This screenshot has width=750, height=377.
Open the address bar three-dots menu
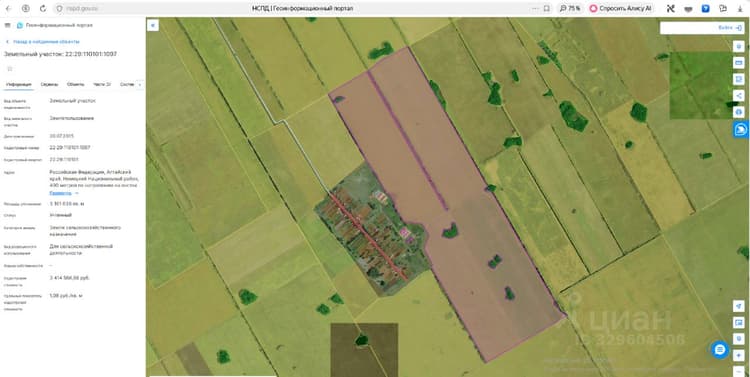[535, 9]
